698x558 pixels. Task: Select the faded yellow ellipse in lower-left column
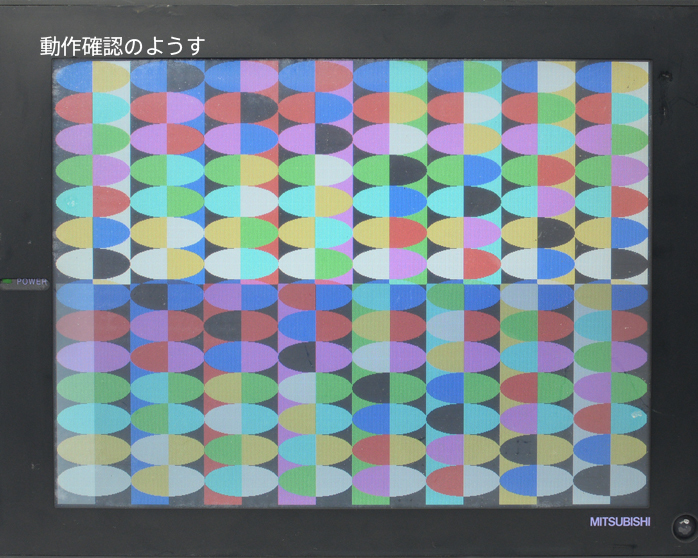pos(93,450)
